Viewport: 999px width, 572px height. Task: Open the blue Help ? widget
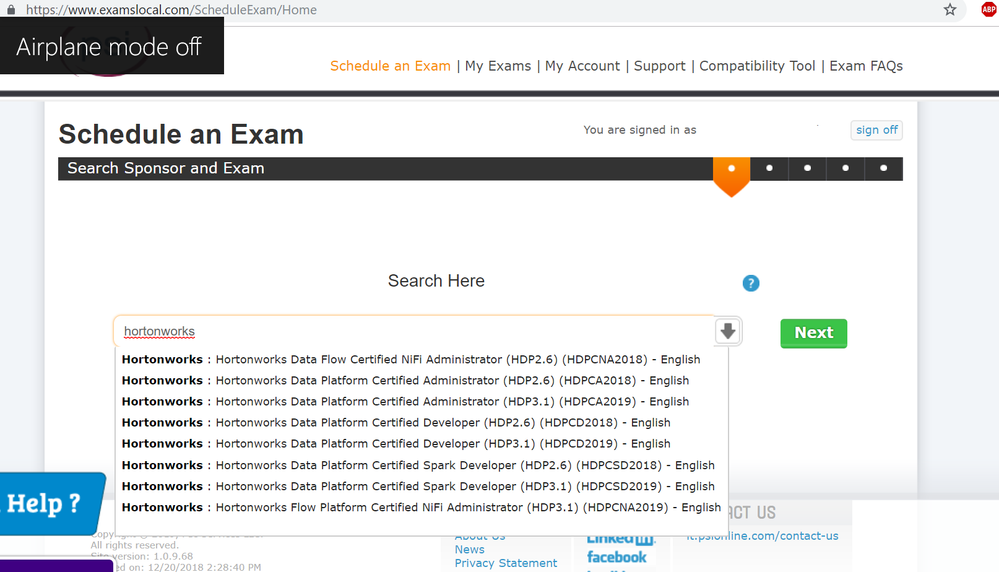(x=50, y=503)
